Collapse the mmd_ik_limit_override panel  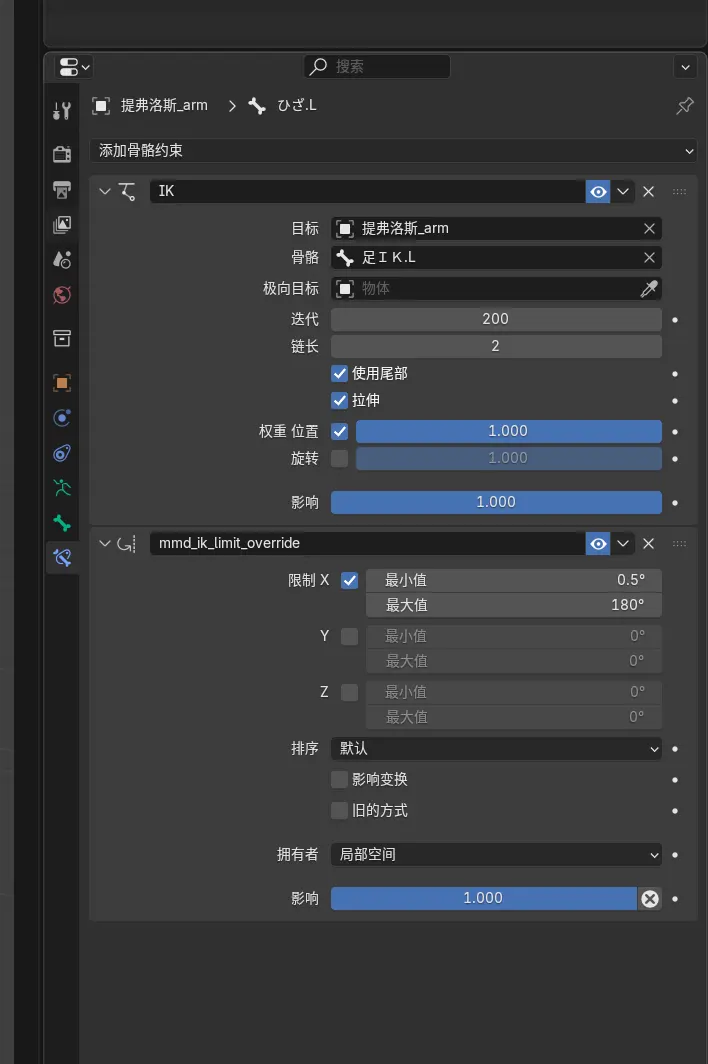pyautogui.click(x=105, y=544)
